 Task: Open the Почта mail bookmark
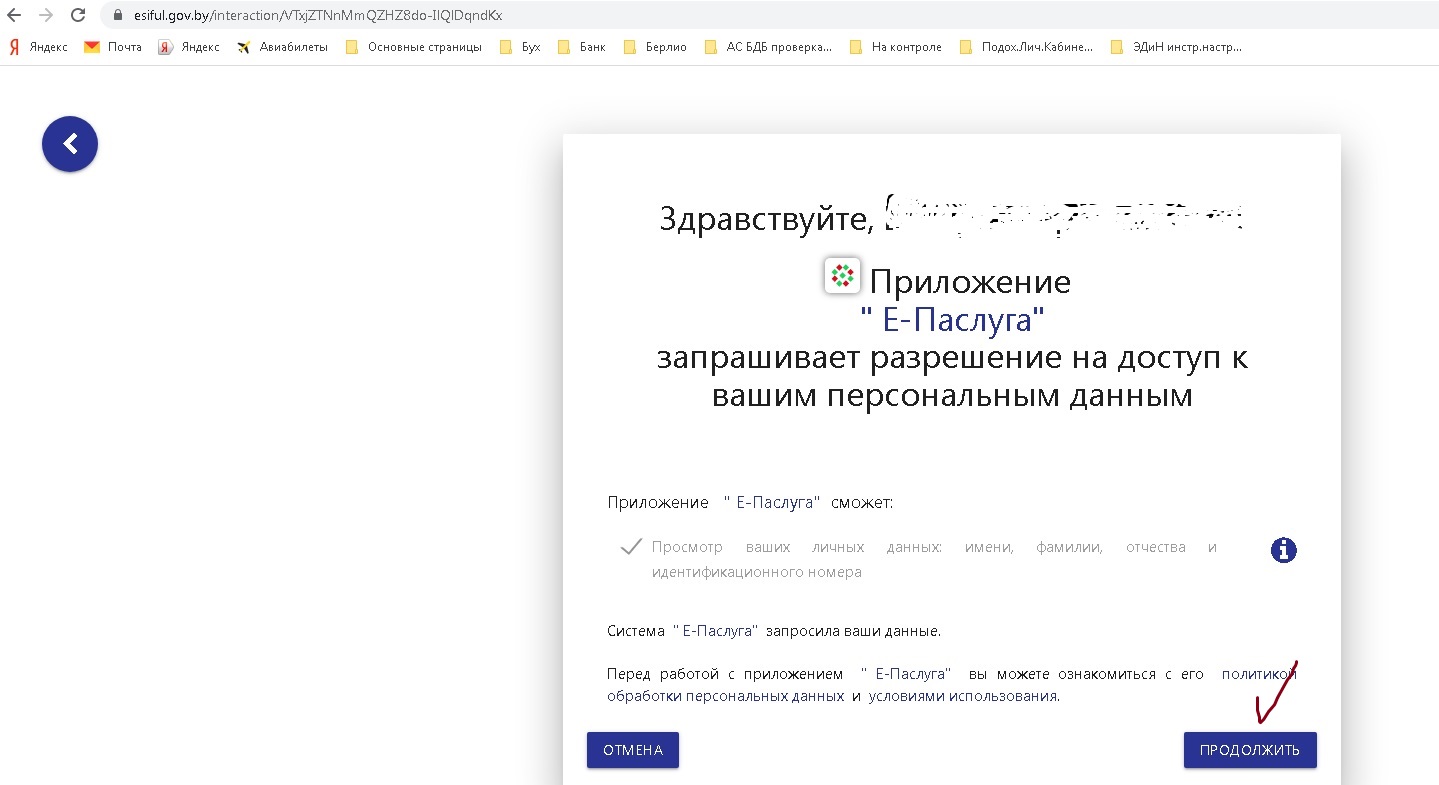coord(113,47)
